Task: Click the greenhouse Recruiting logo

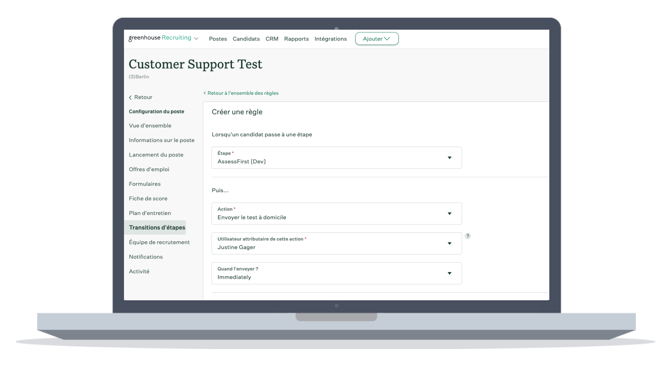Action: tap(160, 38)
